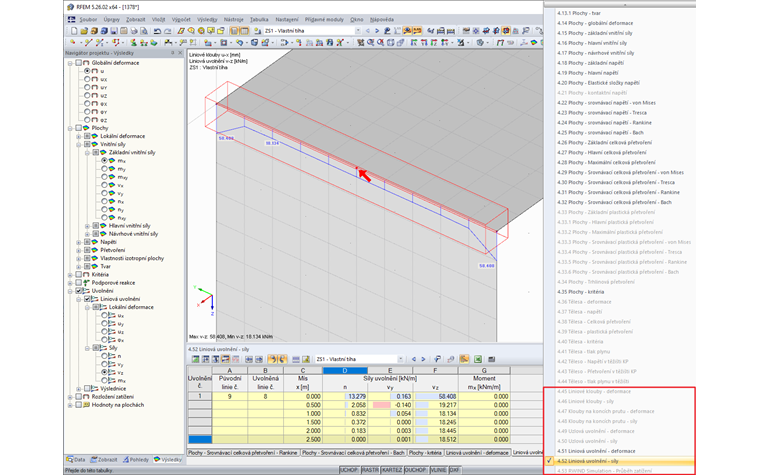The height and width of the screenshot is (475, 760).
Task: Go to next load case in table toolbar
Action: click(425, 358)
